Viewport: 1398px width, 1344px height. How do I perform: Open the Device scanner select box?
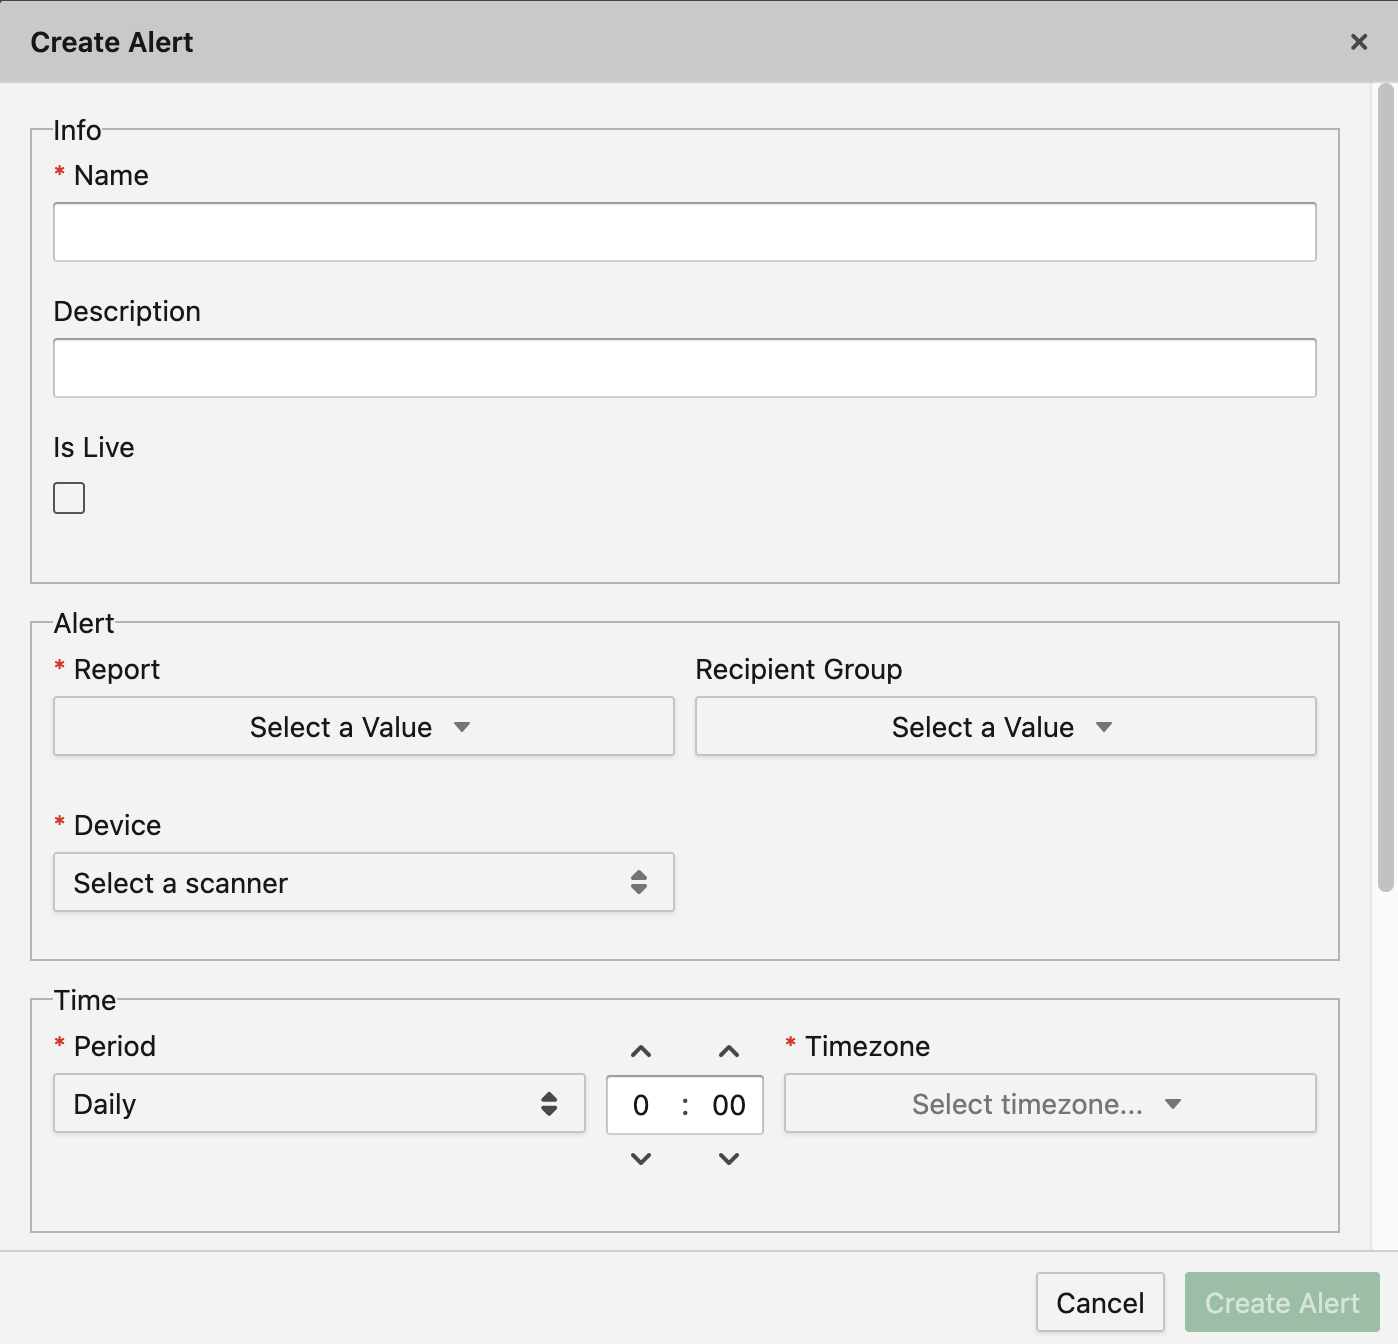(x=363, y=883)
